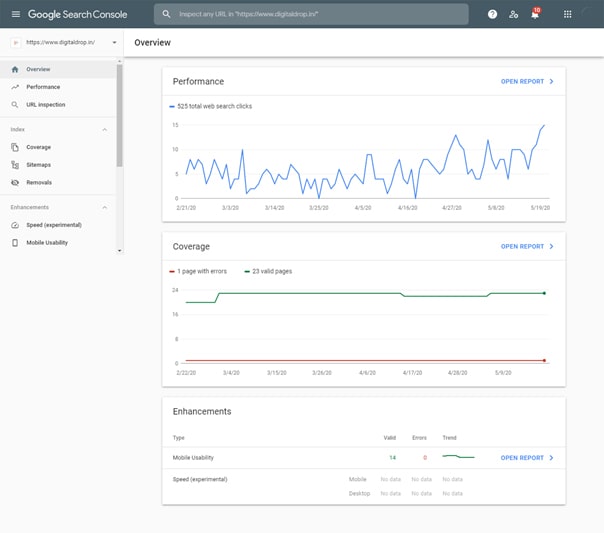
Task: Click the search magnifier icon in URL bar
Action: [166, 14]
